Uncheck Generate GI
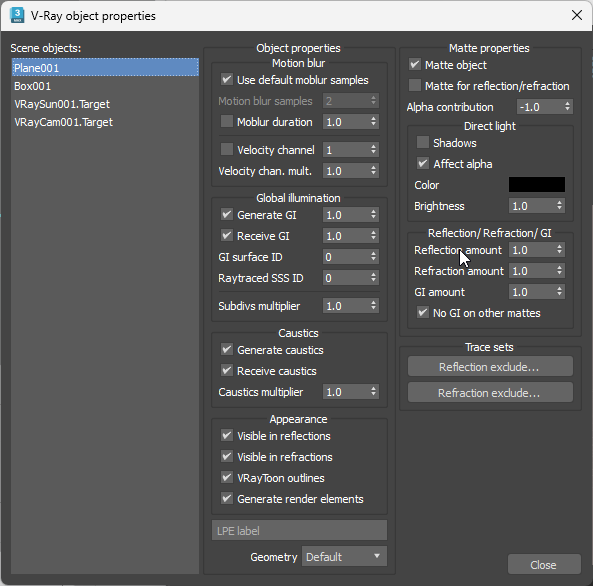Image resolution: width=593 pixels, height=586 pixels. 227,215
